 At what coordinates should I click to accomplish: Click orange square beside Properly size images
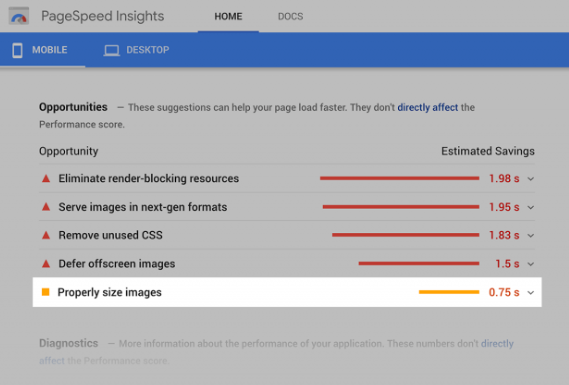tap(45, 292)
